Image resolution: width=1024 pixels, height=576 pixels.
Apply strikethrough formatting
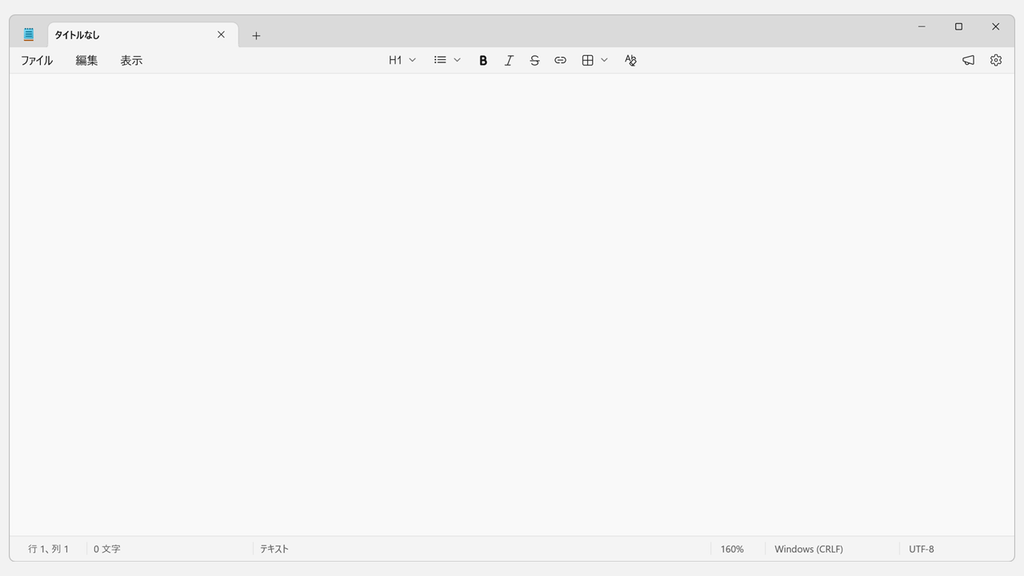(534, 60)
